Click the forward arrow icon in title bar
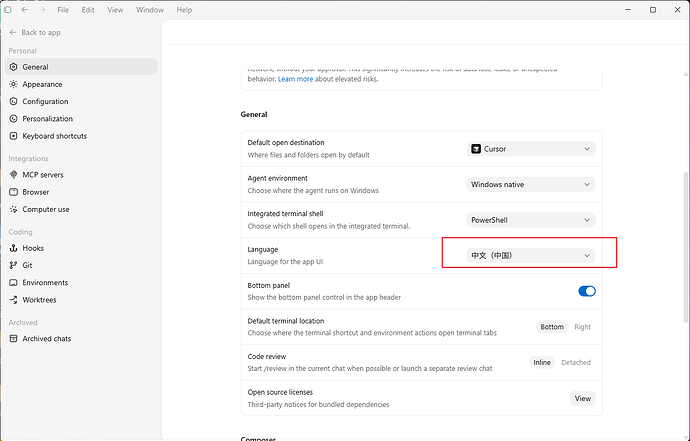This screenshot has width=690, height=441. [x=42, y=10]
